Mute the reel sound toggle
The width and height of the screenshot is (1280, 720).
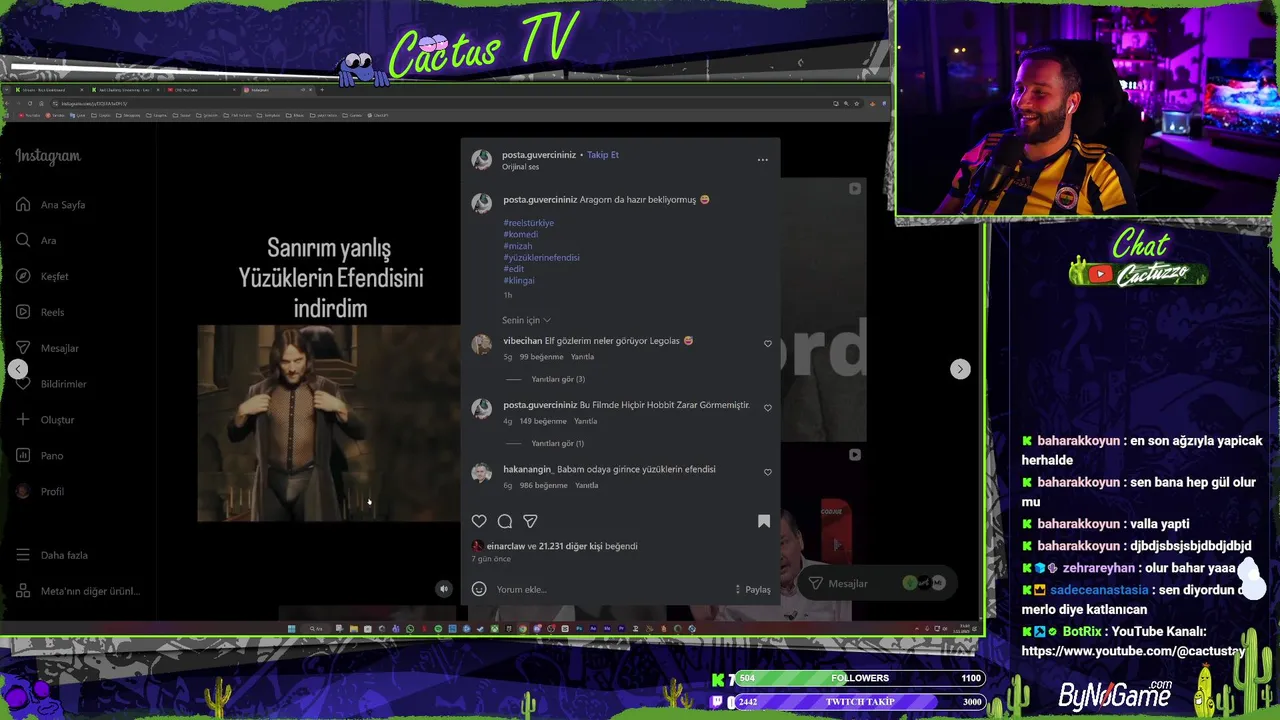444,589
